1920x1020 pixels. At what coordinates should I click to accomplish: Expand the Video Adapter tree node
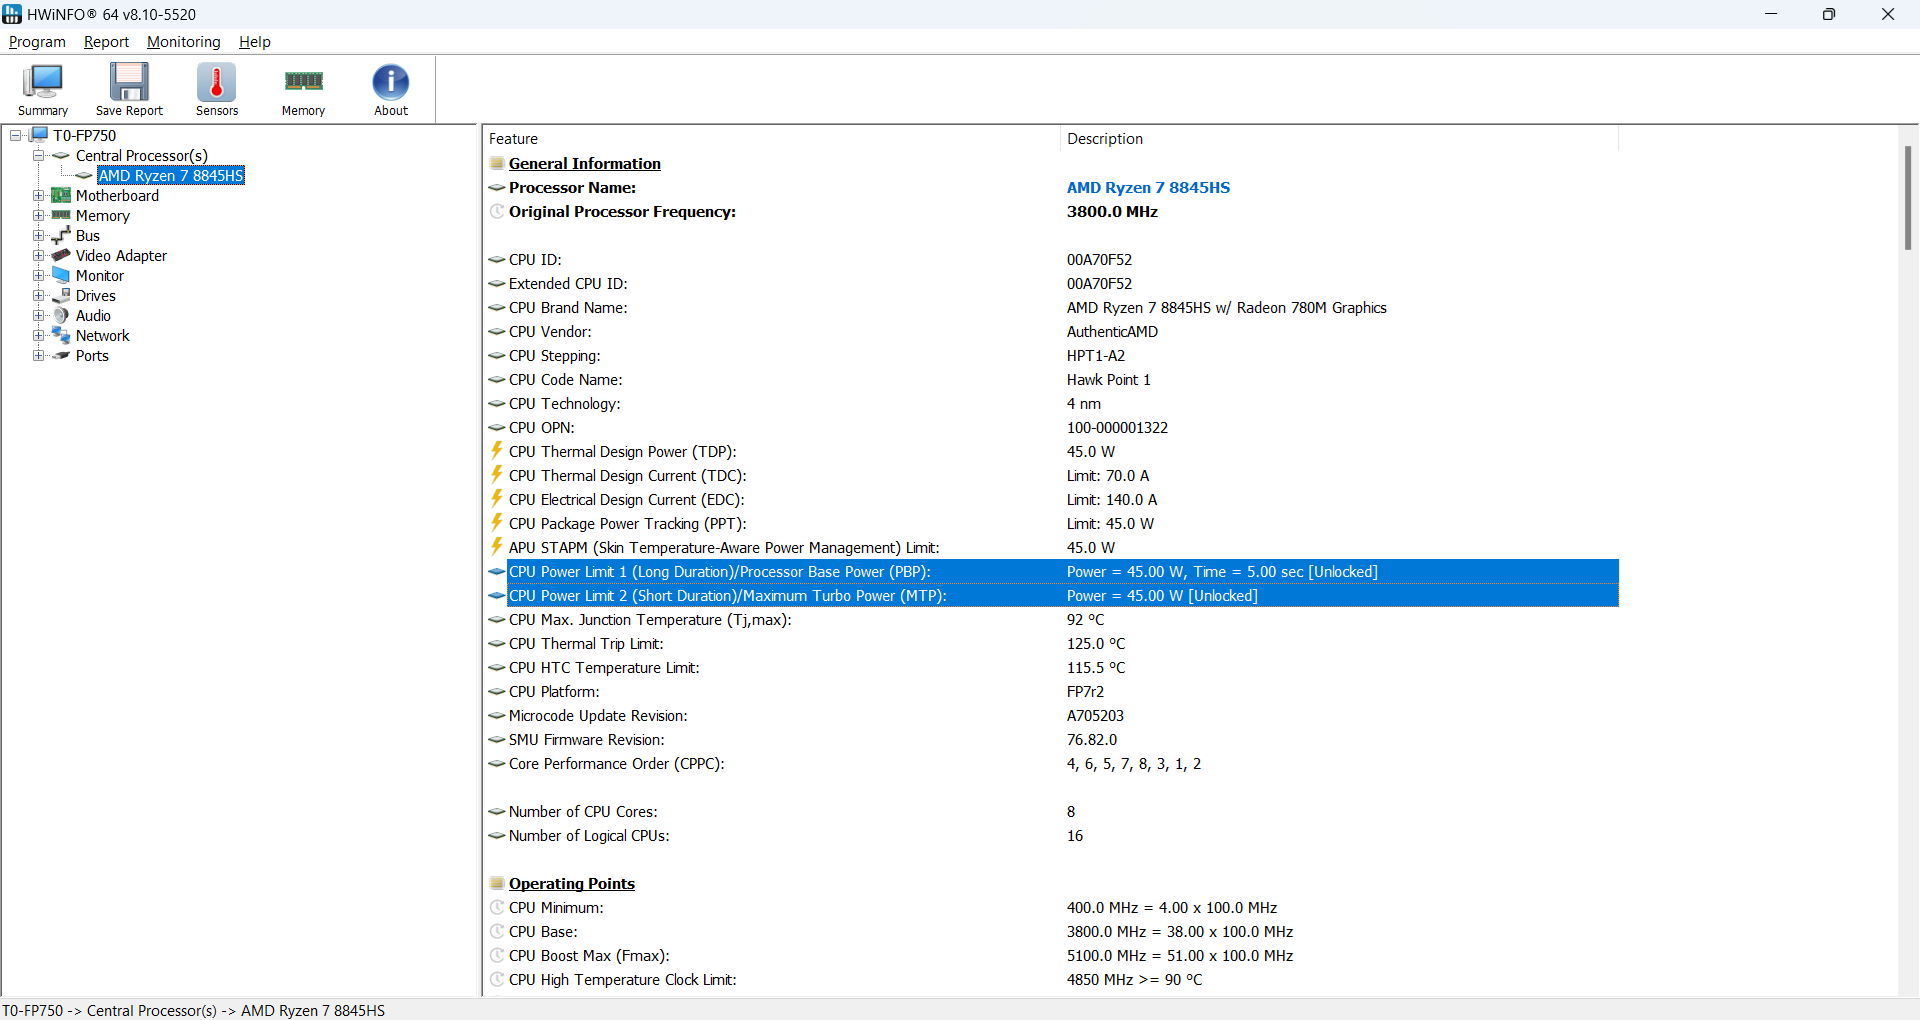[38, 255]
